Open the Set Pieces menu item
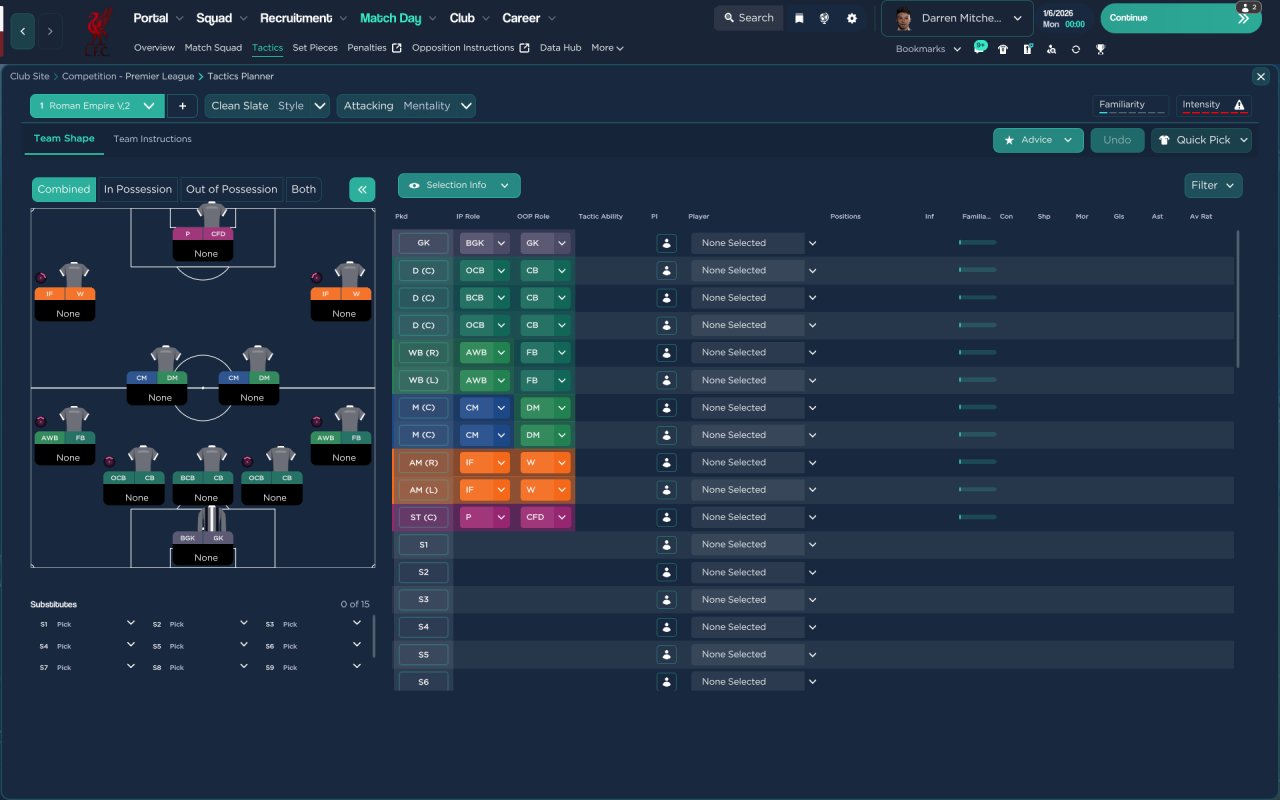1280x800 pixels. [315, 48]
